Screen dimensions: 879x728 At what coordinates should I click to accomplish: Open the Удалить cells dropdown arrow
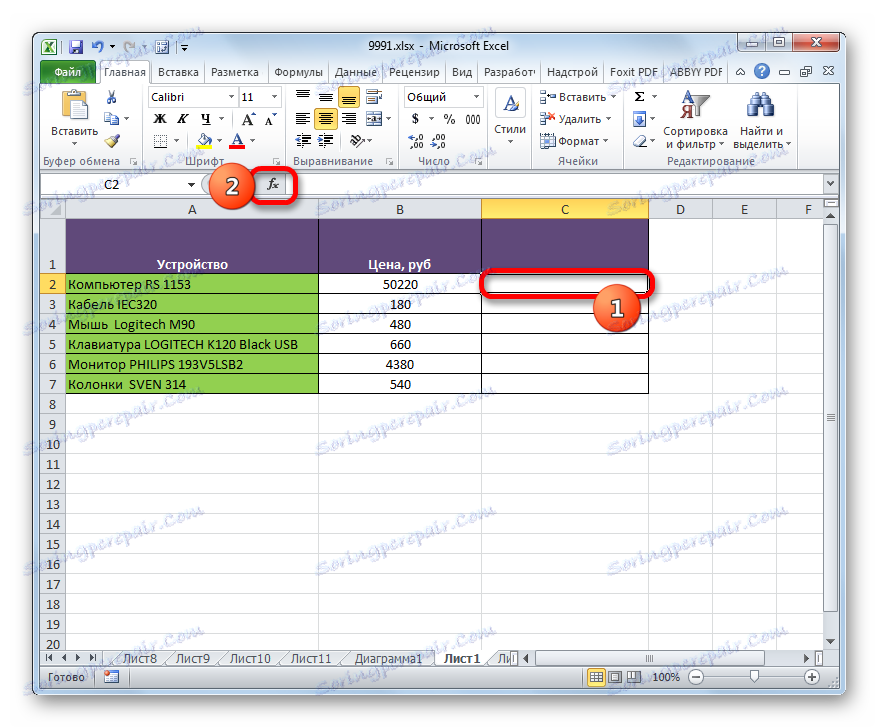608,119
